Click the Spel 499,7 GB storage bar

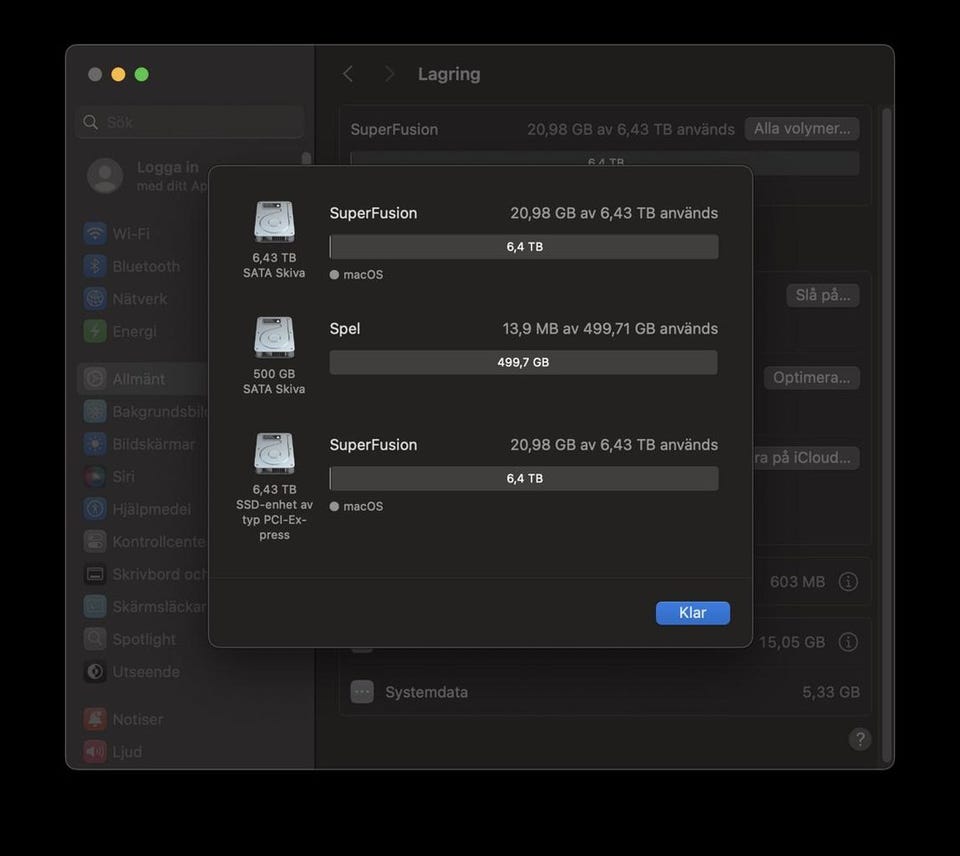tap(523, 362)
